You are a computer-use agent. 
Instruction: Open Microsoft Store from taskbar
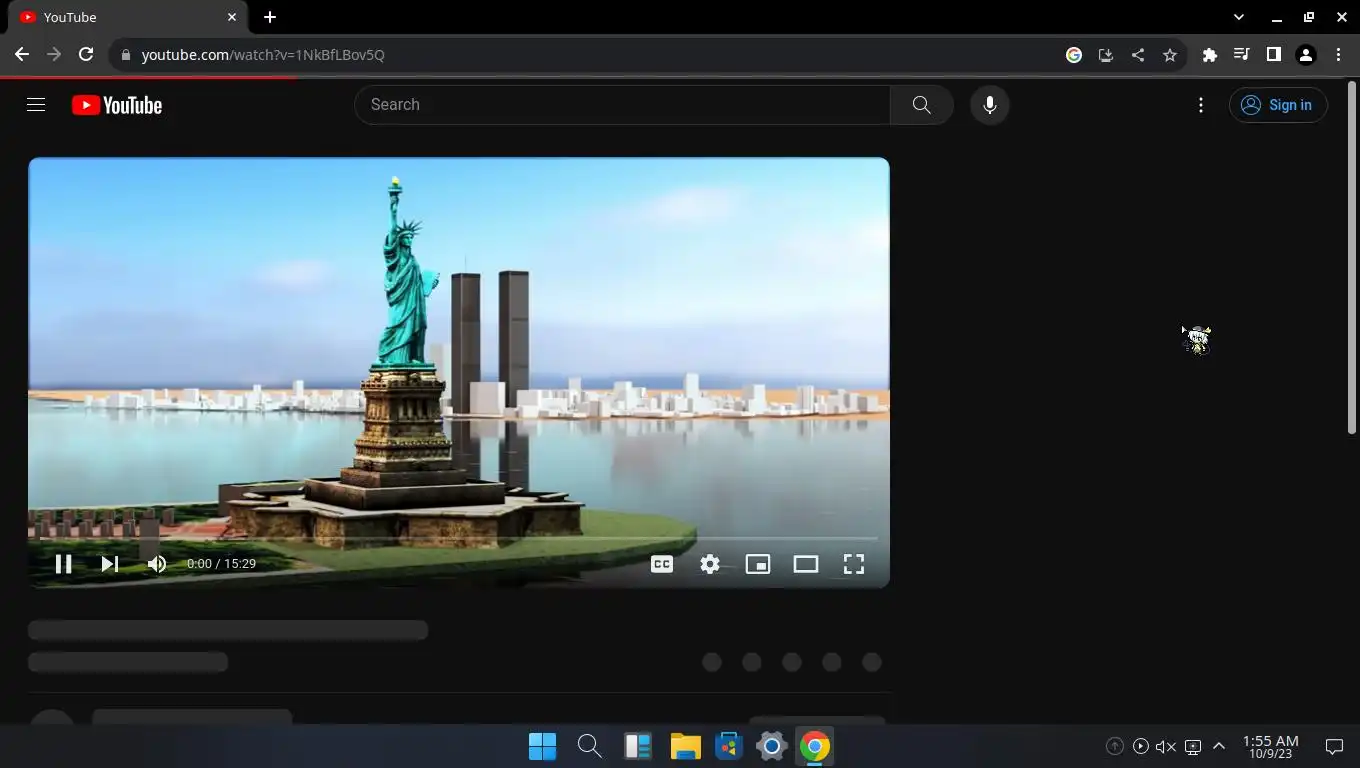click(x=729, y=746)
